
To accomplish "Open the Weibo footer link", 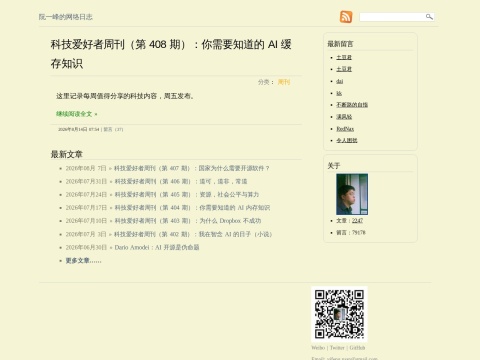I will click(318, 348).
